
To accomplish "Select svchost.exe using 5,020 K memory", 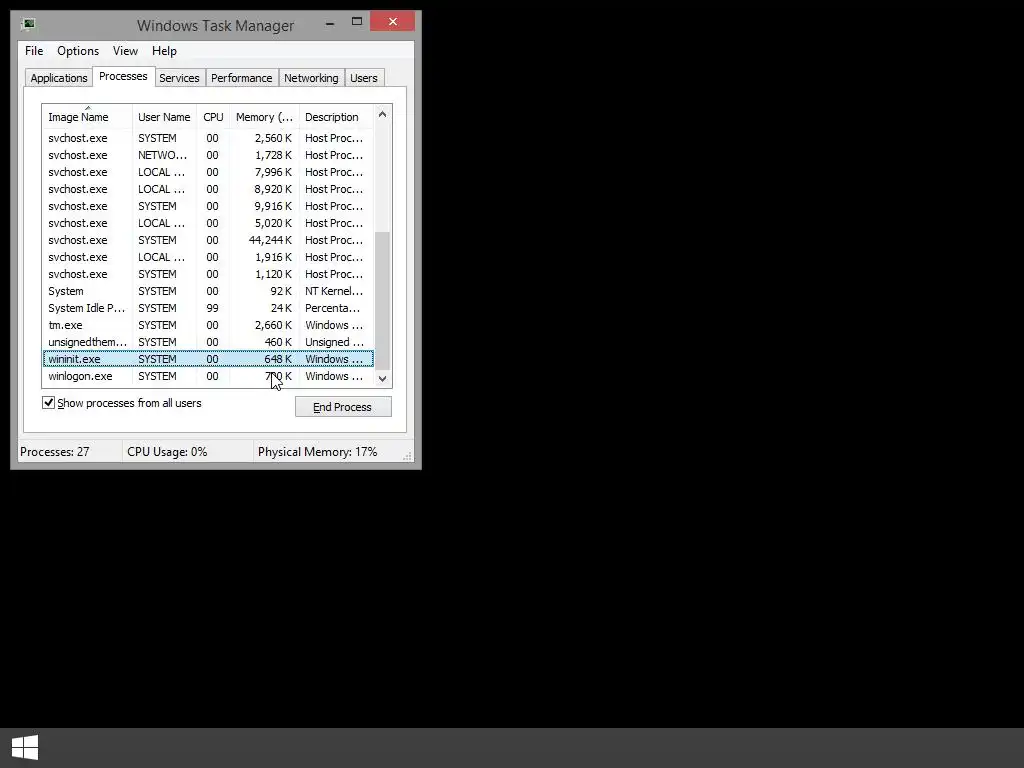I will click(208, 223).
